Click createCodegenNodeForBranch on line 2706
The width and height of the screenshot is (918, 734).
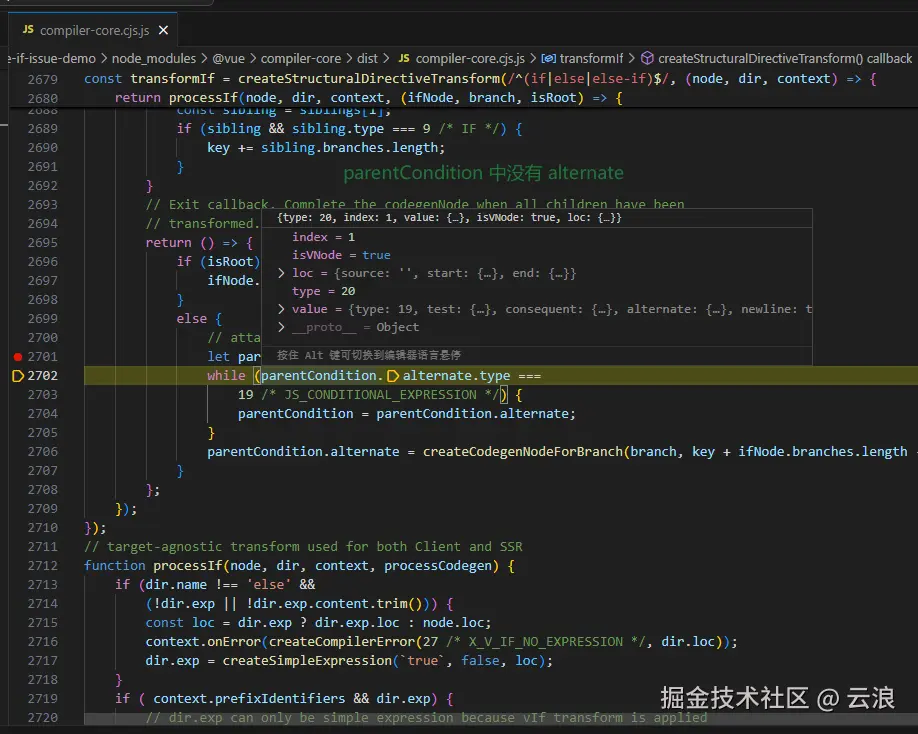(x=523, y=451)
